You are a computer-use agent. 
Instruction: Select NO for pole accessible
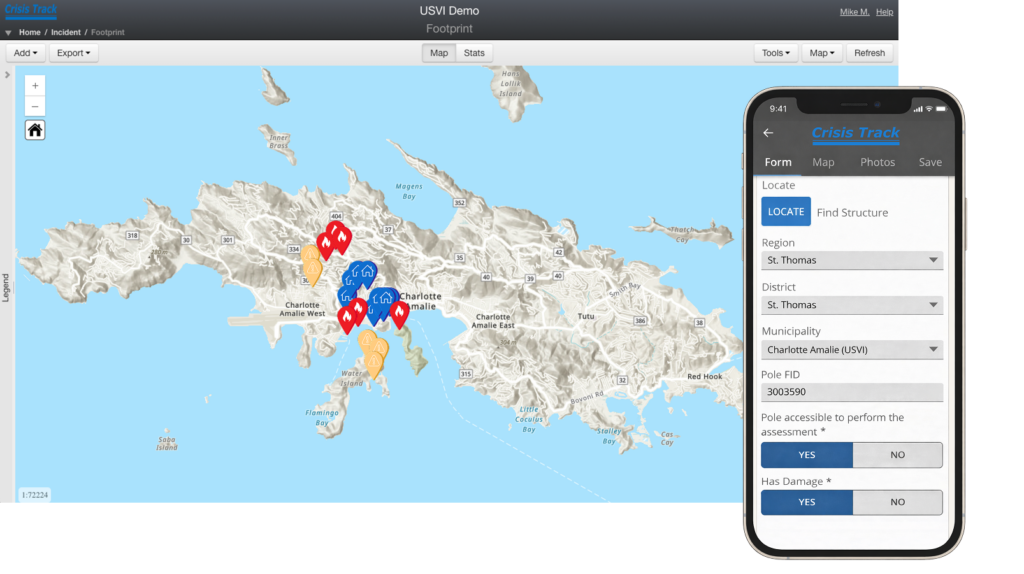pos(897,455)
